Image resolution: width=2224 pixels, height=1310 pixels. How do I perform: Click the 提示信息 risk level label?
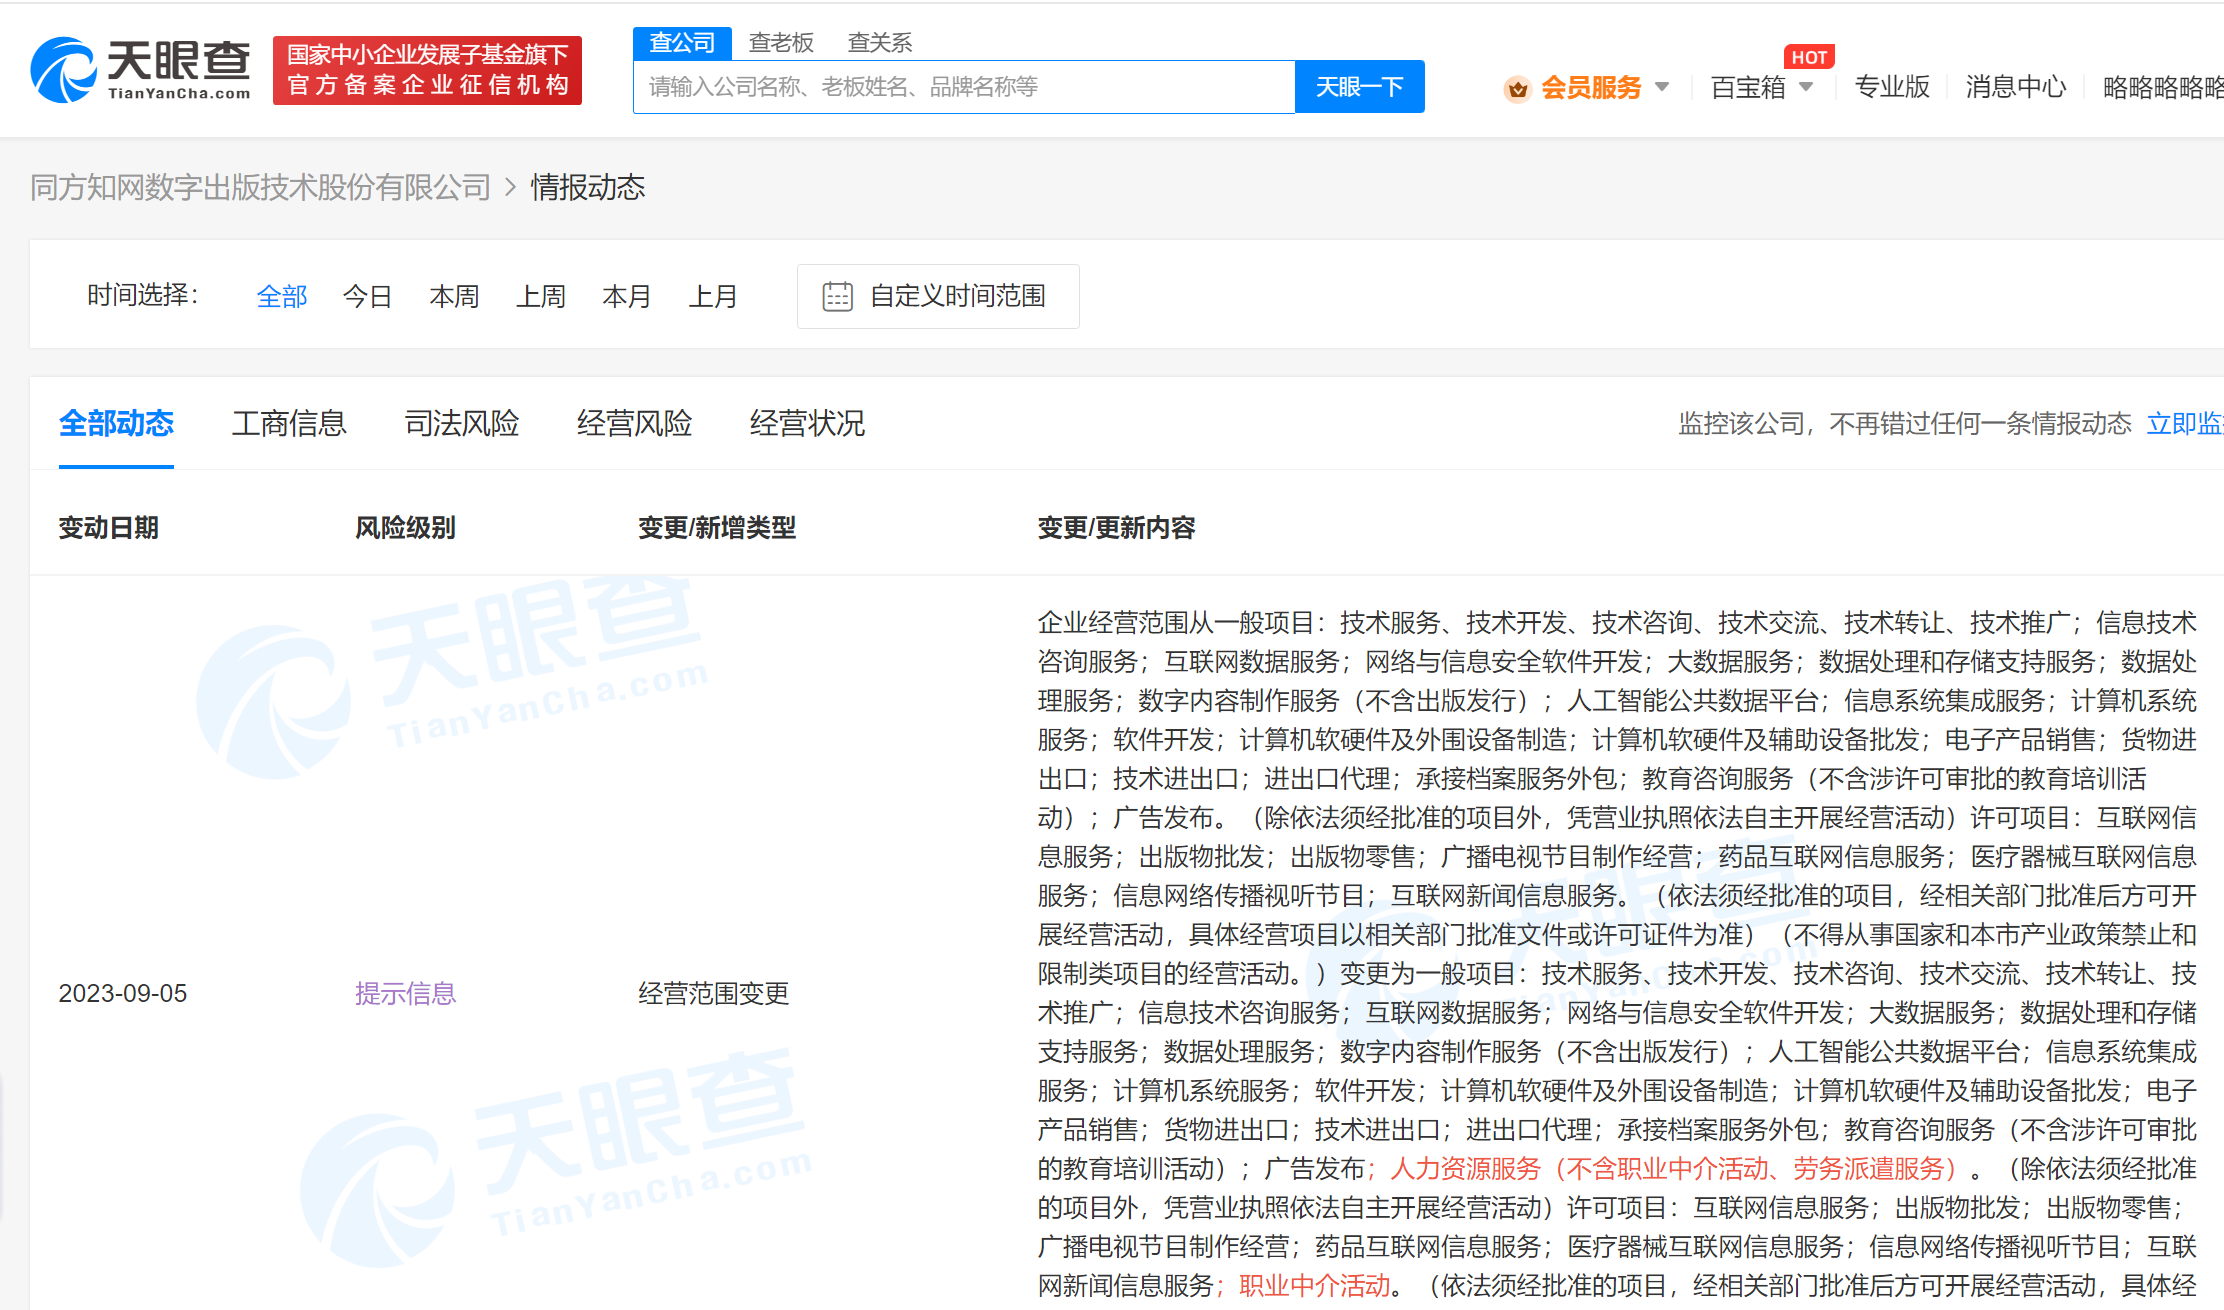(x=405, y=993)
